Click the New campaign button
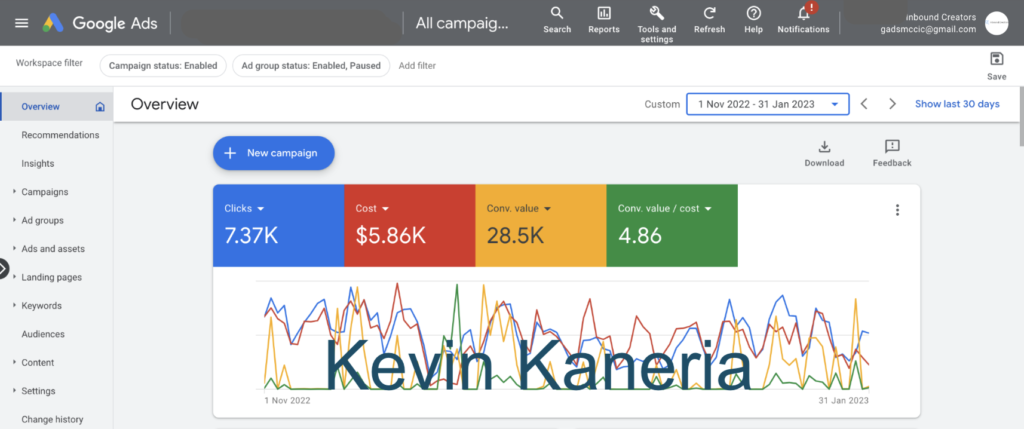This screenshot has height=429, width=1024. 274,153
